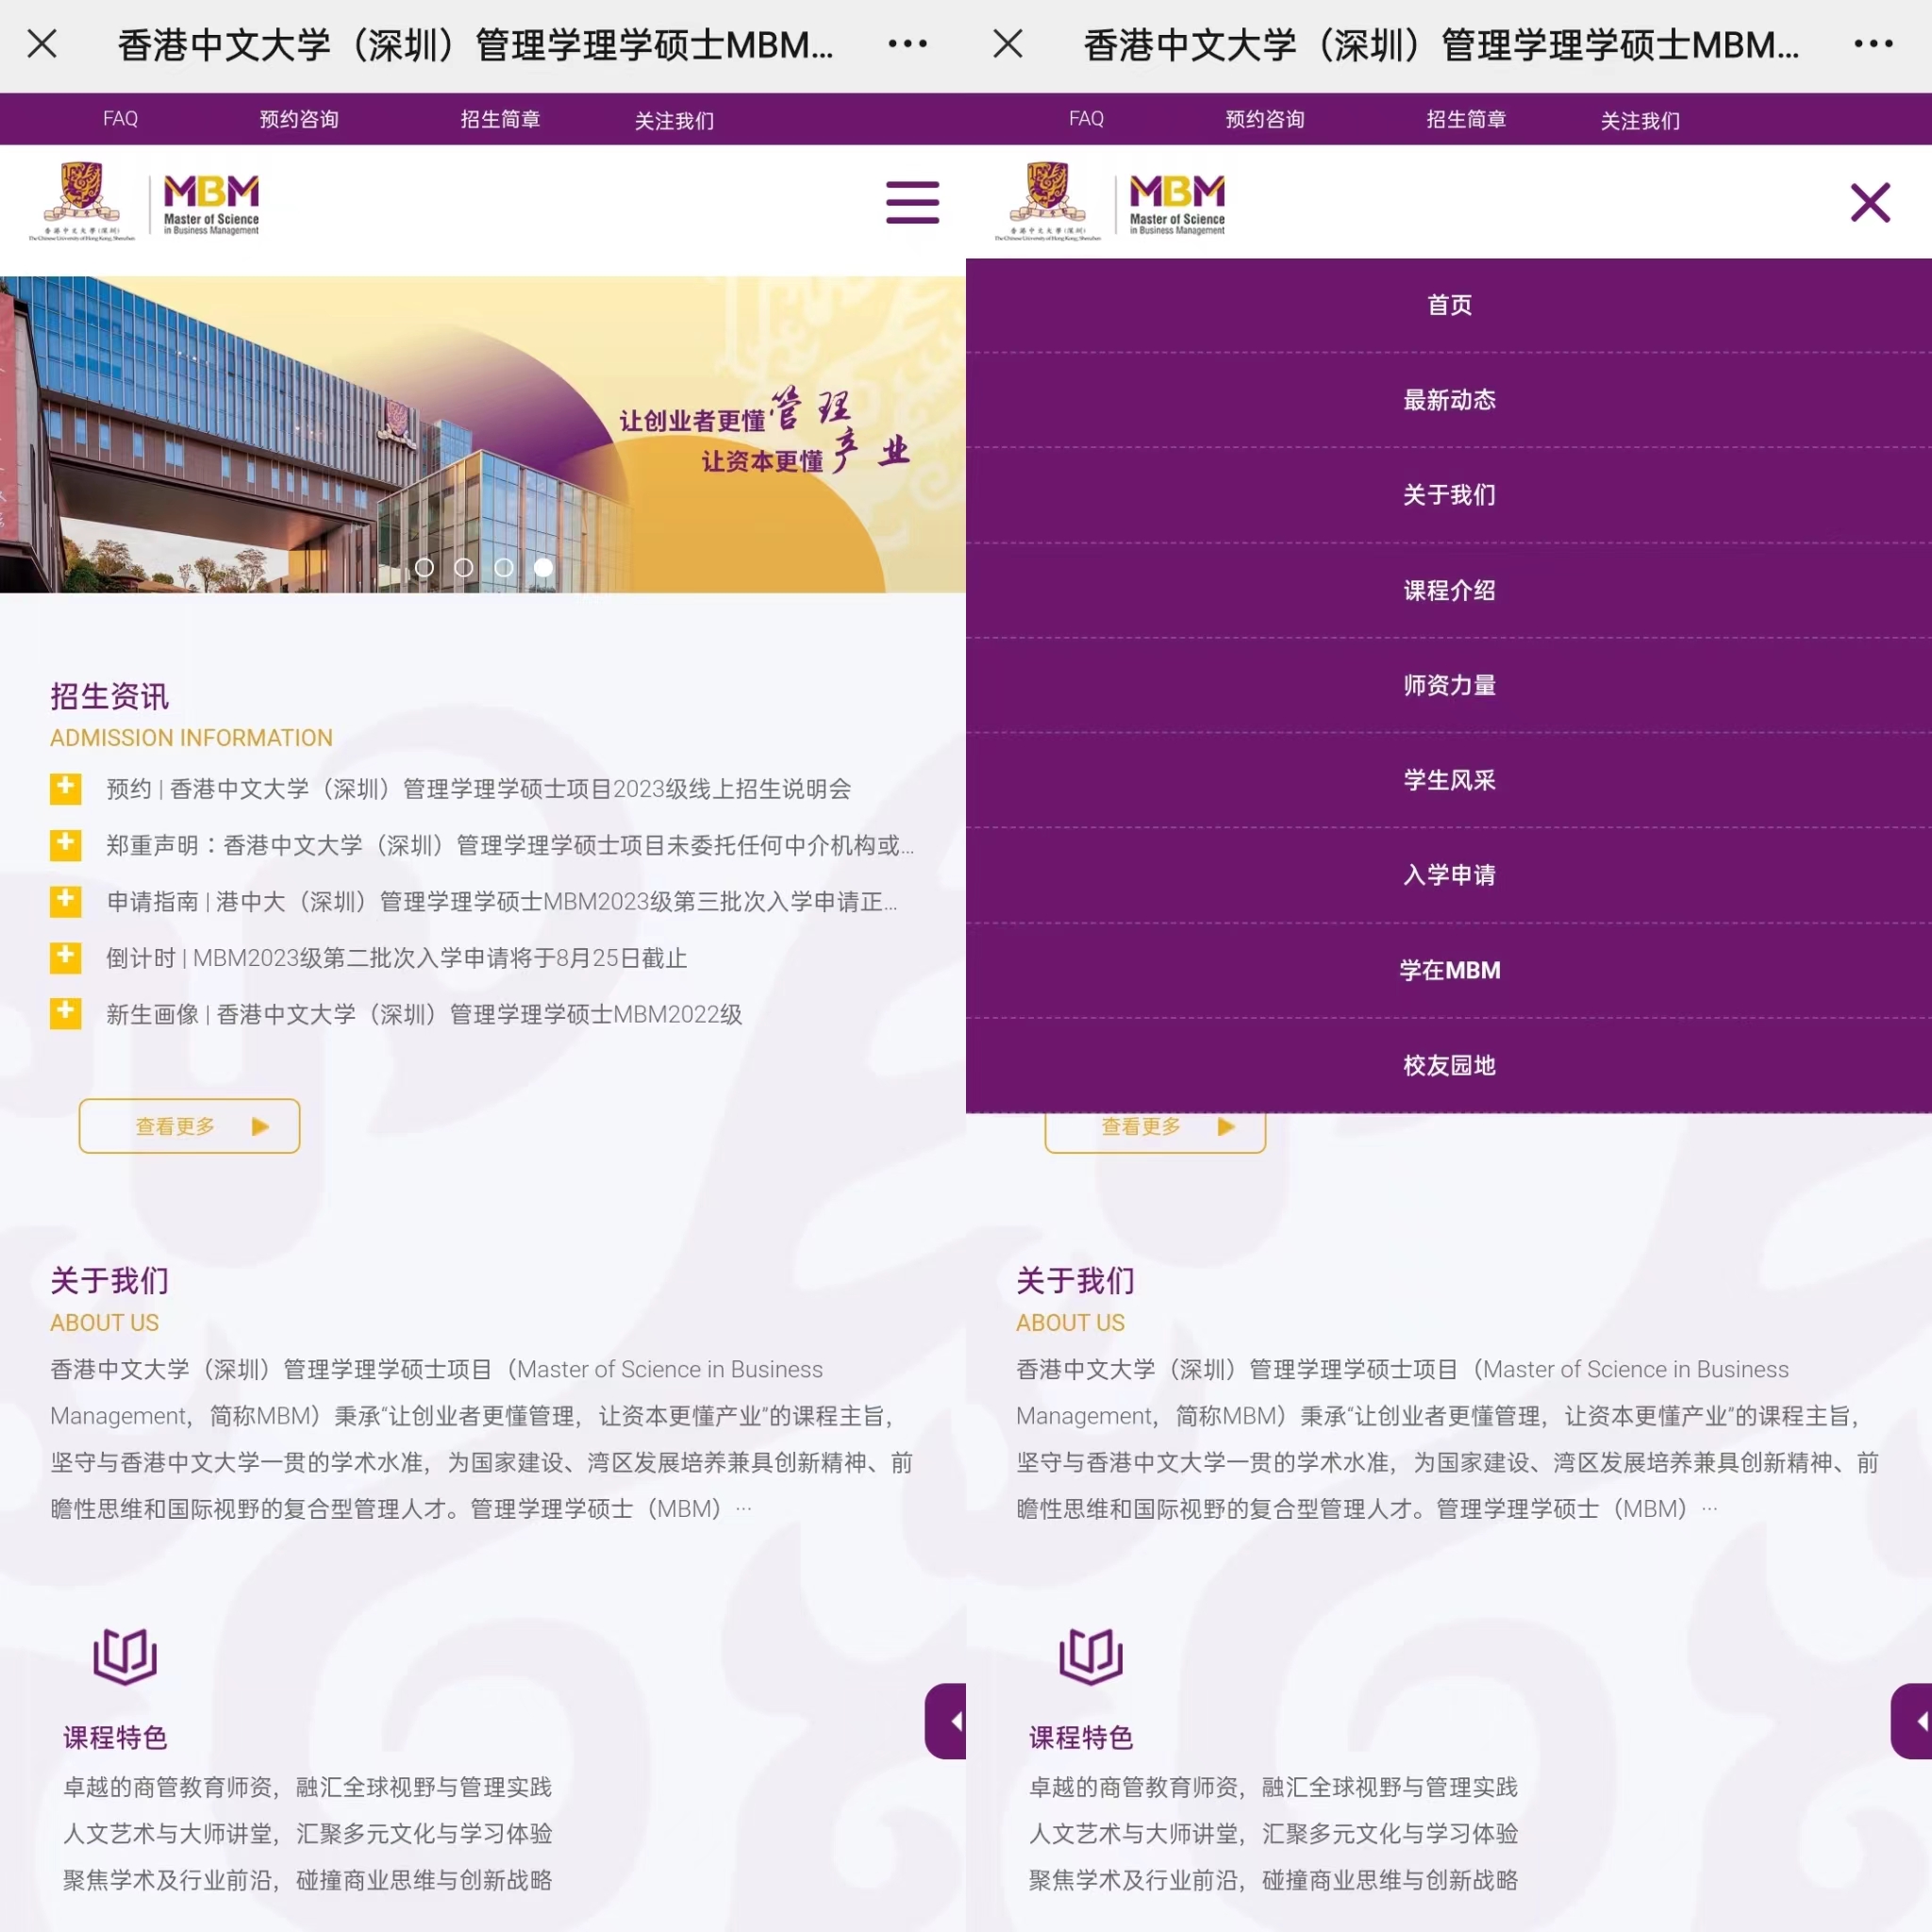1932x1932 pixels.
Task: Select 课程介绍 in the navigation menu
Action: click(1448, 590)
